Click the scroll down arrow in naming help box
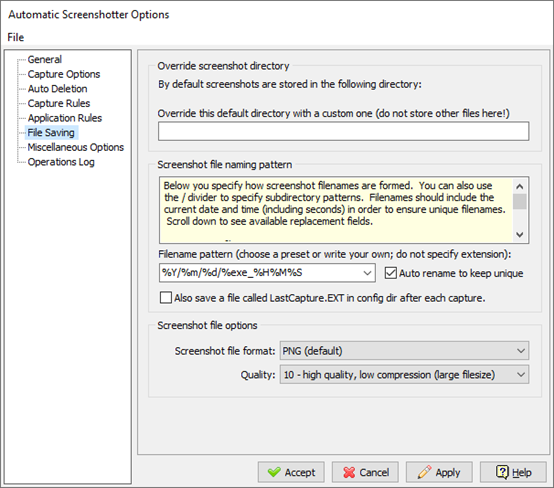This screenshot has height=488, width=554. point(520,234)
